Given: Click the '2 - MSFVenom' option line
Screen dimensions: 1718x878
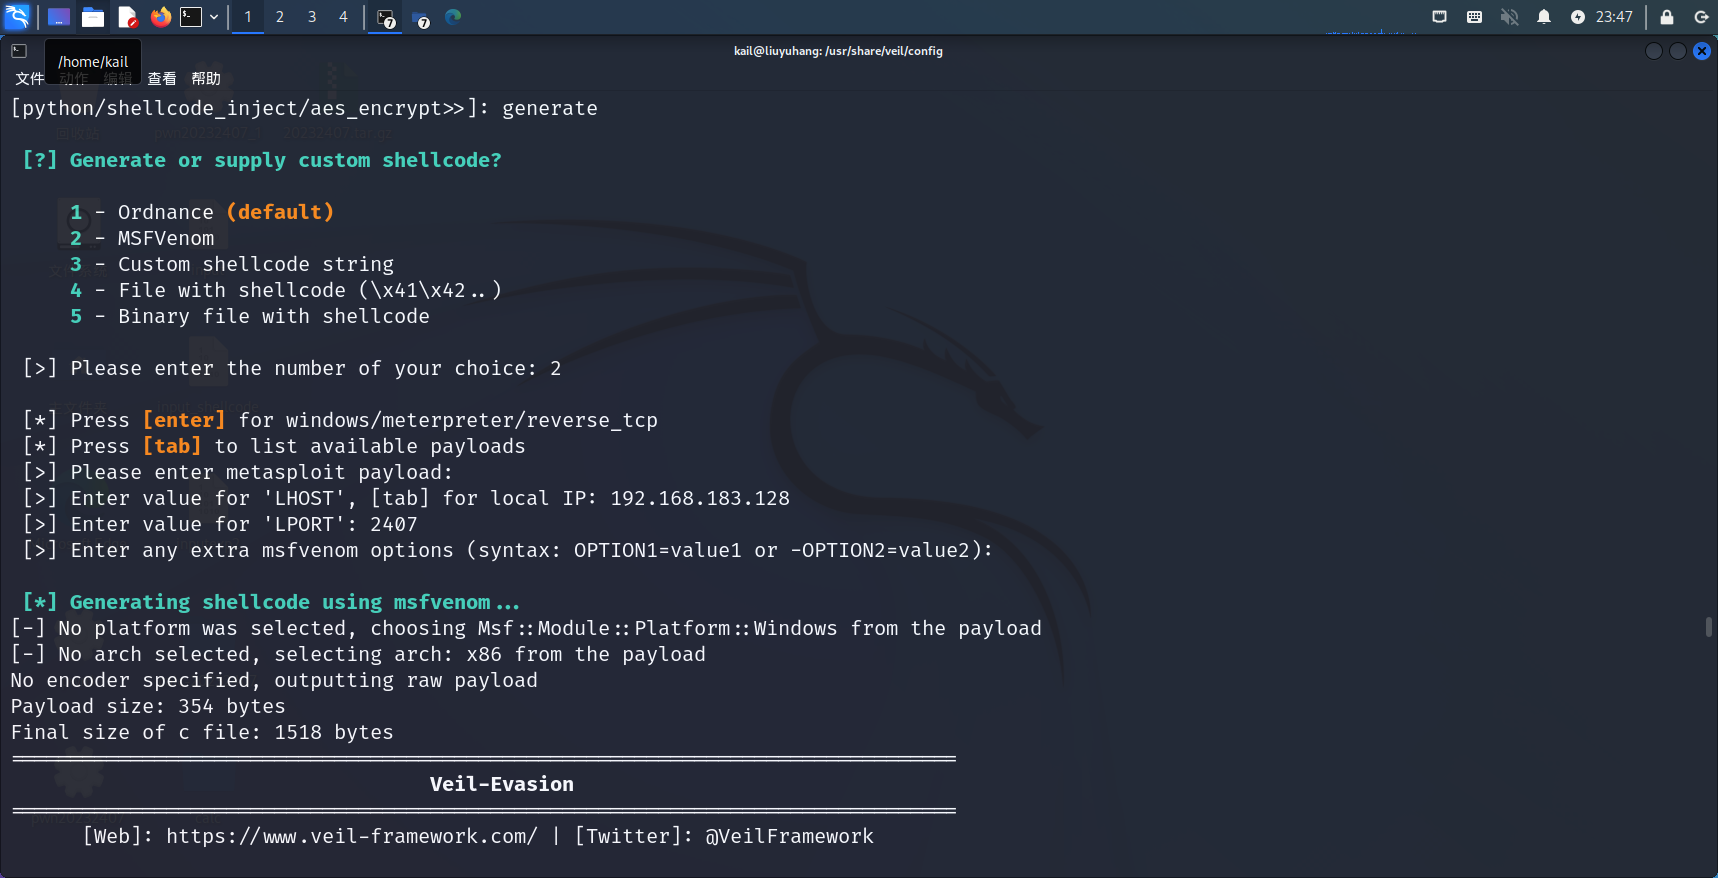Looking at the screenshot, I should point(142,238).
